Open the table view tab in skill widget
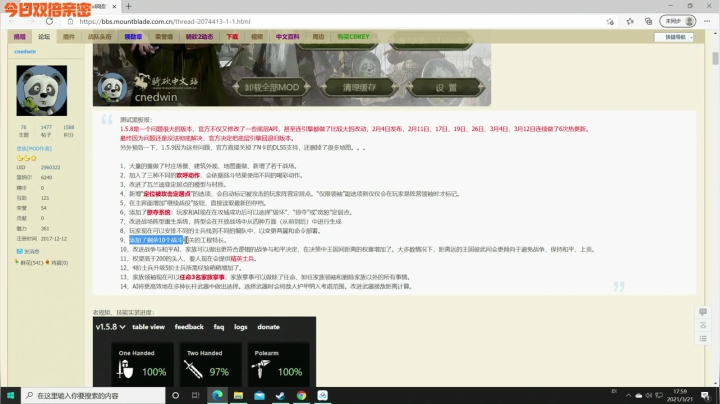The width and height of the screenshot is (720, 404). pyautogui.click(x=148, y=327)
